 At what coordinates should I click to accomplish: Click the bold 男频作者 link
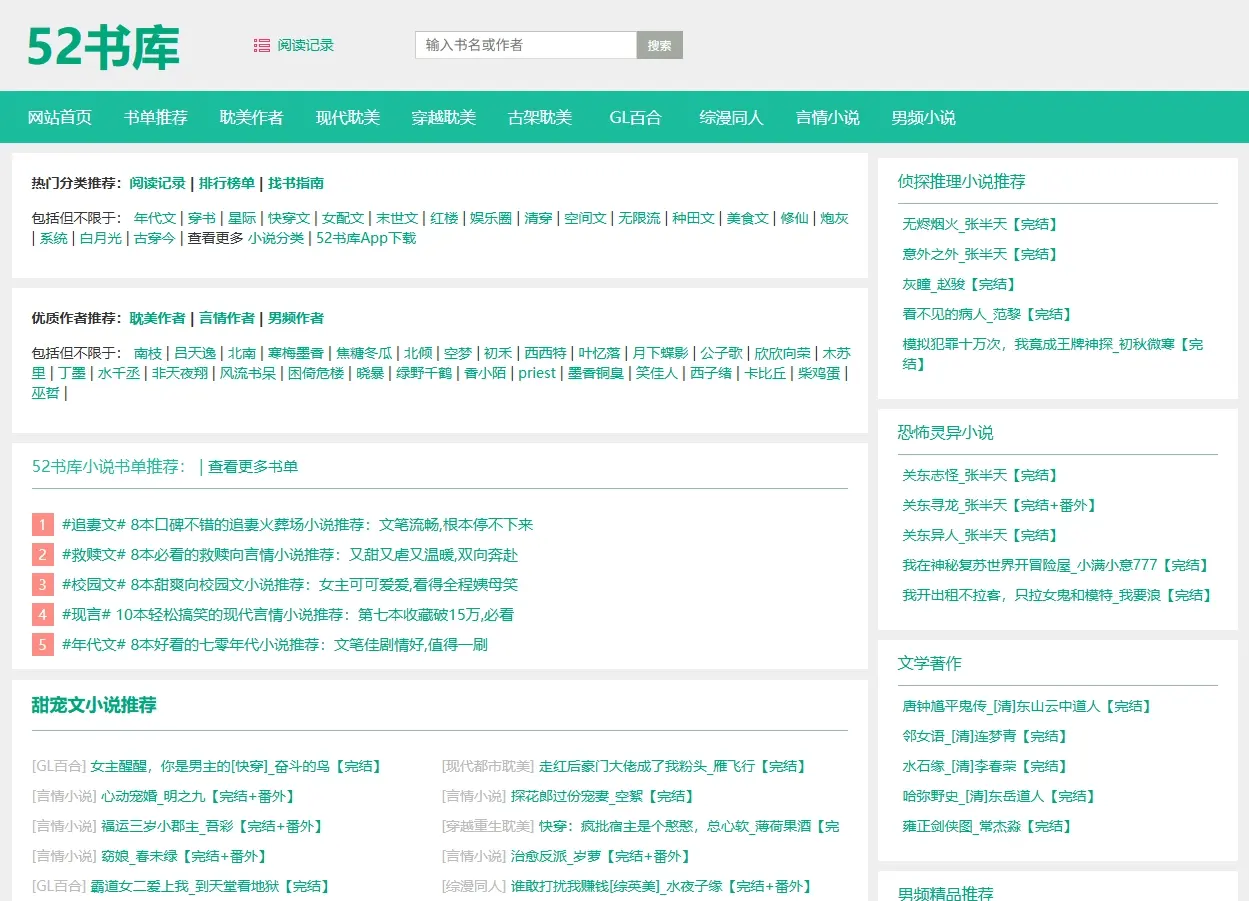(x=296, y=318)
